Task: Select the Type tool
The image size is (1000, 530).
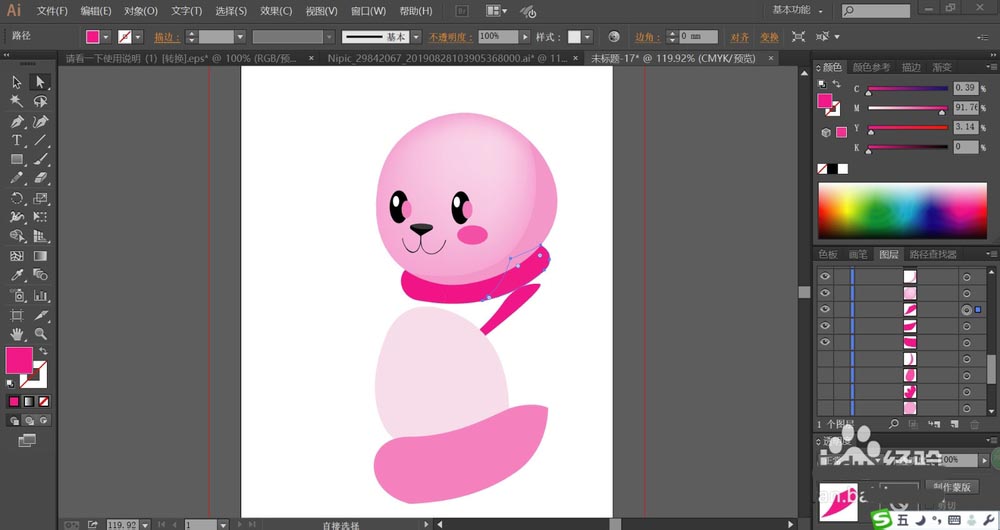Action: point(17,140)
